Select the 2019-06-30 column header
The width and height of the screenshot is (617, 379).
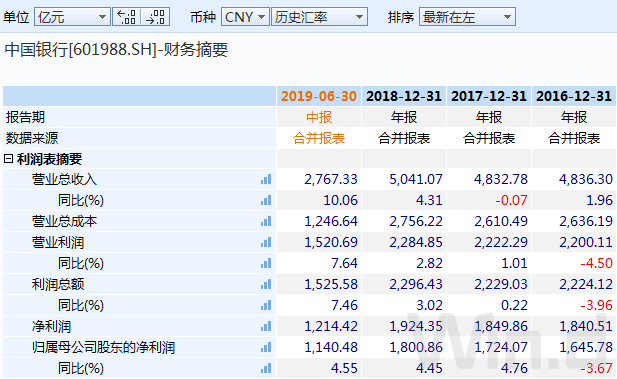[x=319, y=96]
